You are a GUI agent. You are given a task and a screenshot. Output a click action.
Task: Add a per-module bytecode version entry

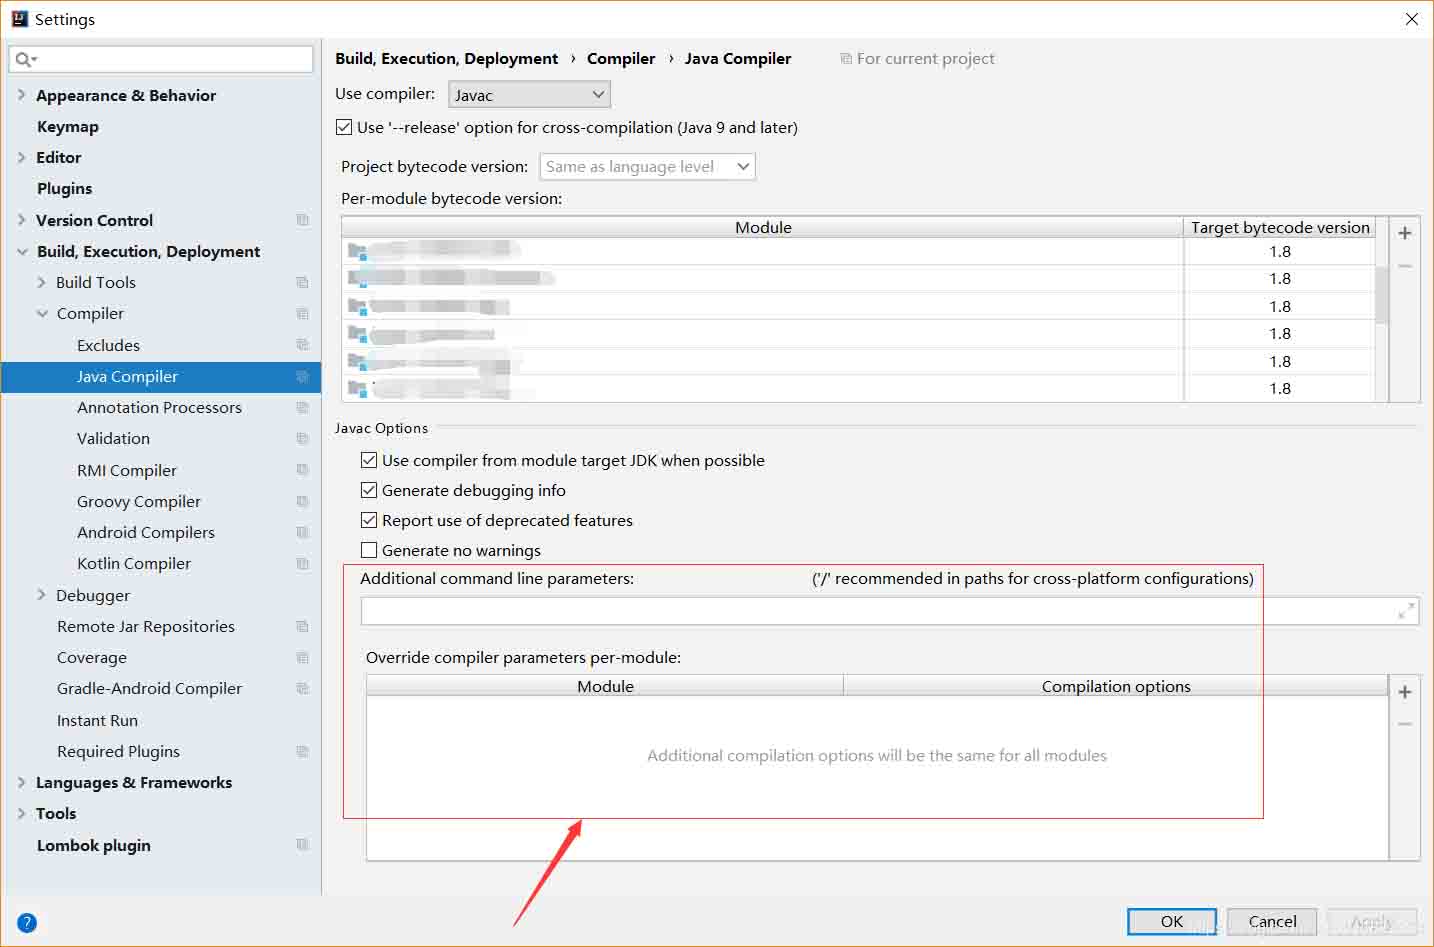(1404, 233)
